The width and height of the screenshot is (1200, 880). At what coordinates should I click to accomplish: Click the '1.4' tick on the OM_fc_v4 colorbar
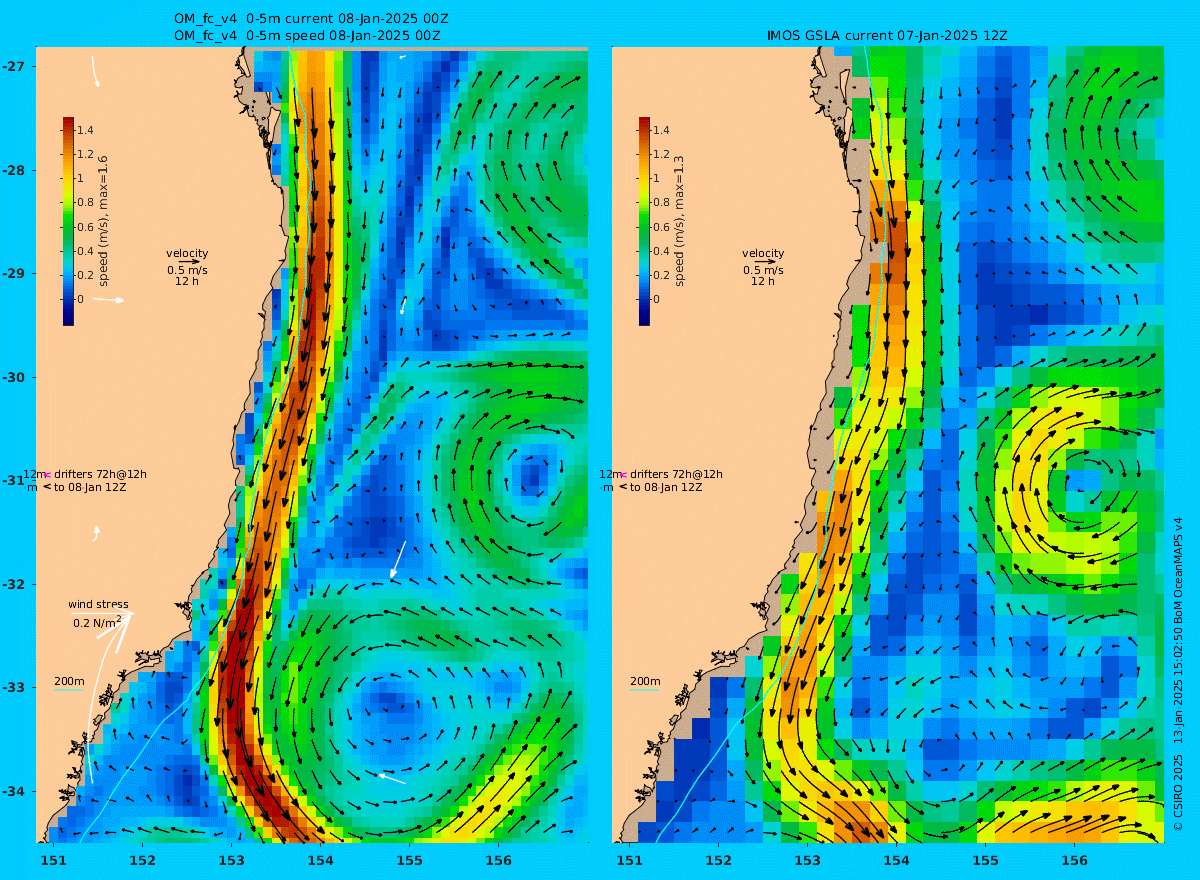coord(85,130)
